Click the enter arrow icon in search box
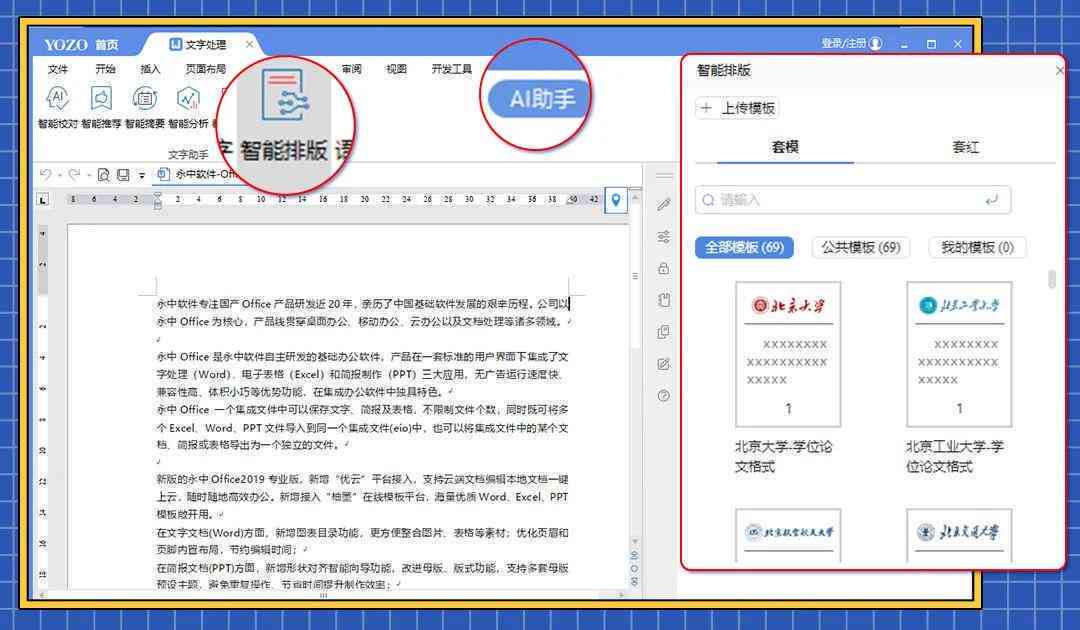 991,200
